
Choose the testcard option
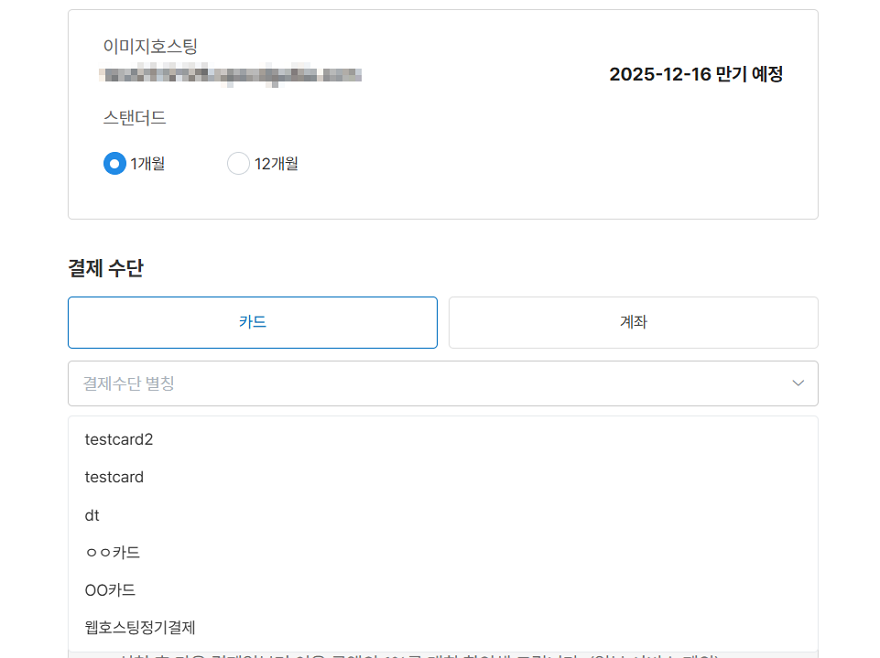click(114, 477)
